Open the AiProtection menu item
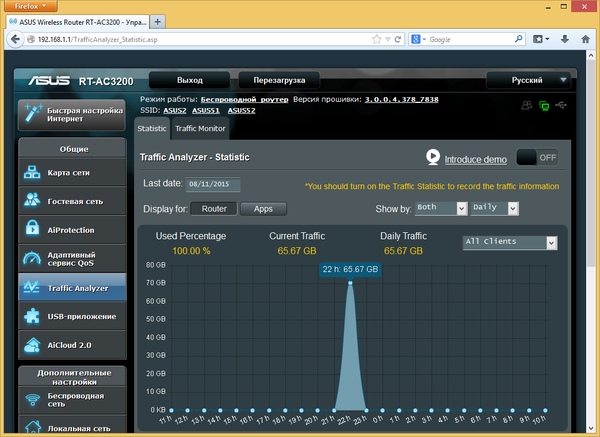This screenshot has width=600, height=437. pos(72,230)
